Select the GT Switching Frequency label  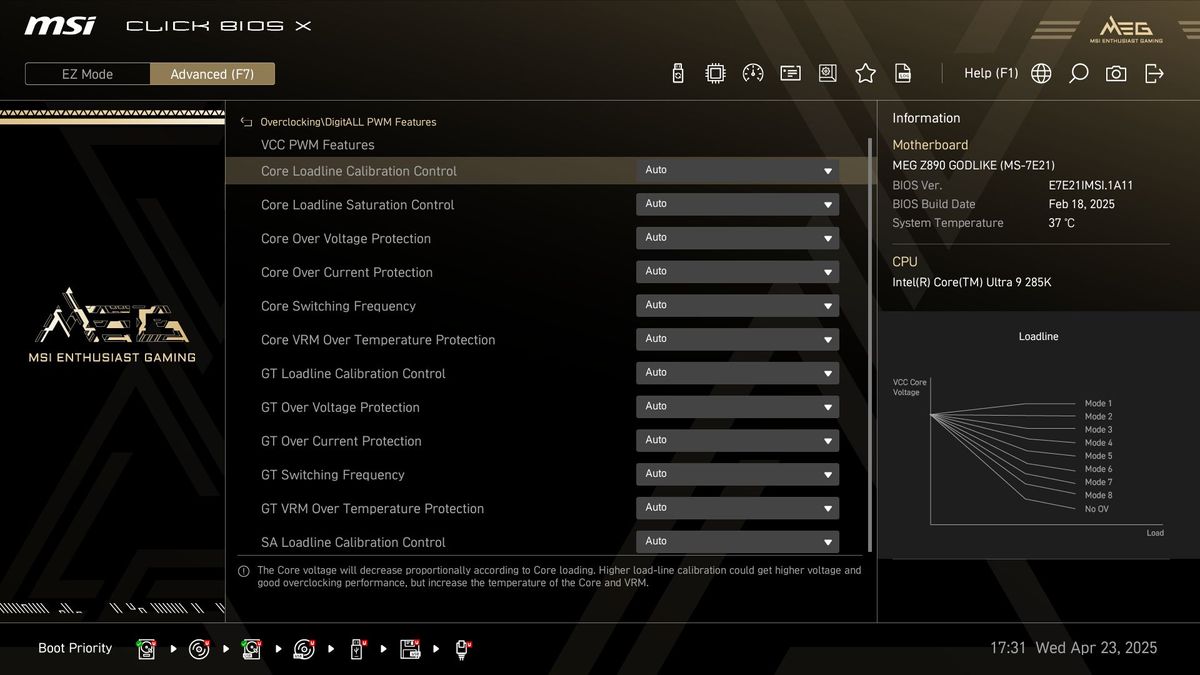(x=333, y=475)
